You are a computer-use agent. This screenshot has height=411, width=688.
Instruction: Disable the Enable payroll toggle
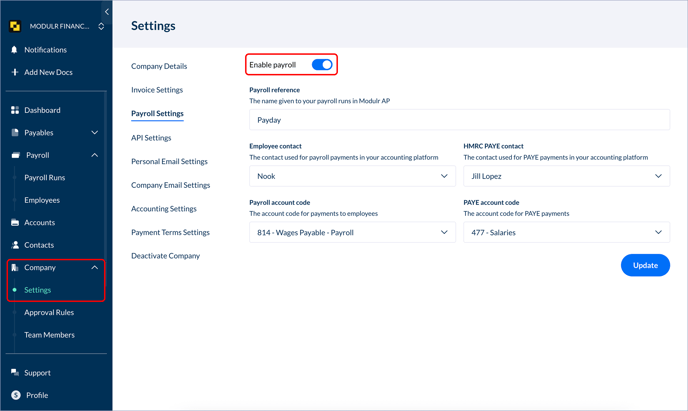tap(321, 65)
